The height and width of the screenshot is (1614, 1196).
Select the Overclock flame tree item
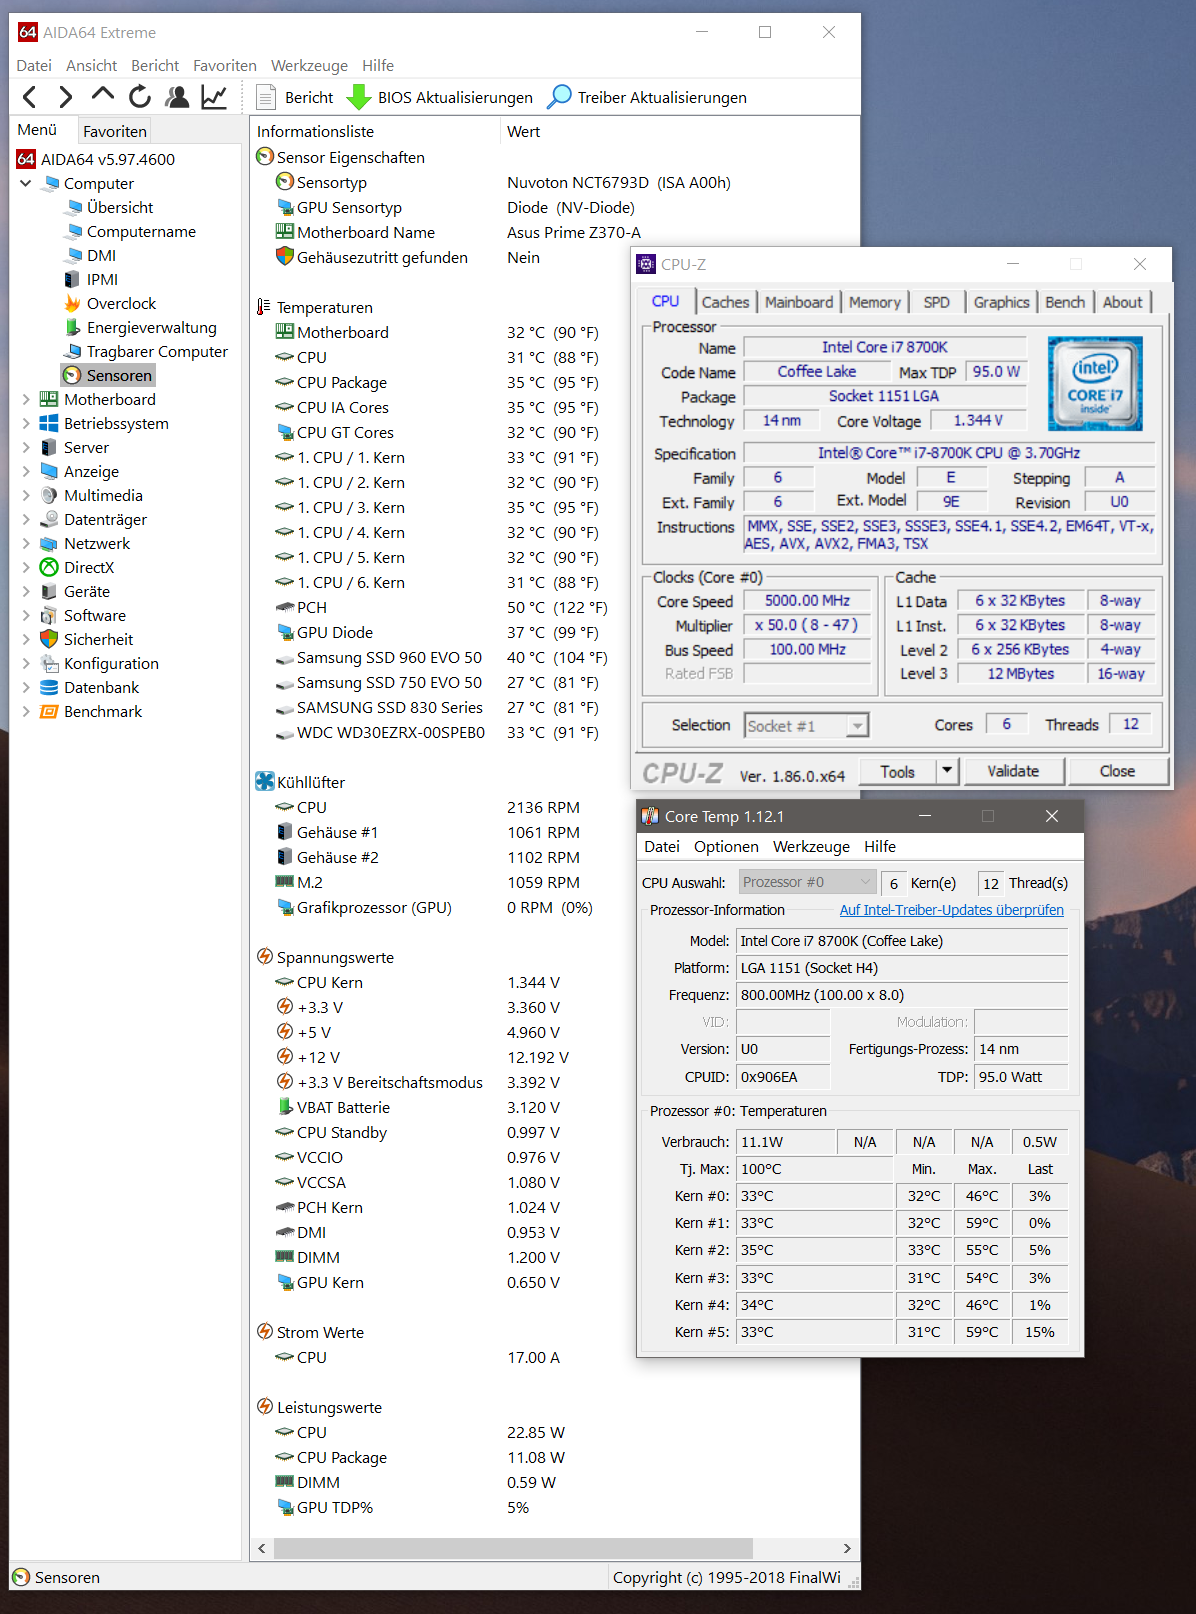pos(110,303)
